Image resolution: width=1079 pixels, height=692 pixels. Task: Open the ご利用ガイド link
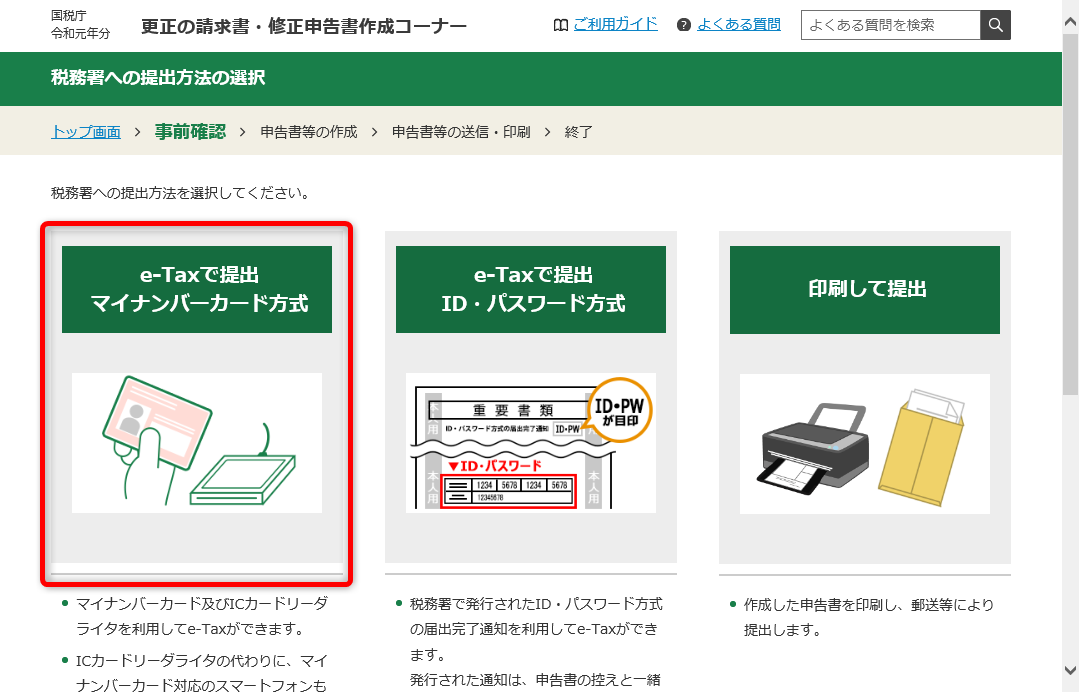tap(615, 25)
